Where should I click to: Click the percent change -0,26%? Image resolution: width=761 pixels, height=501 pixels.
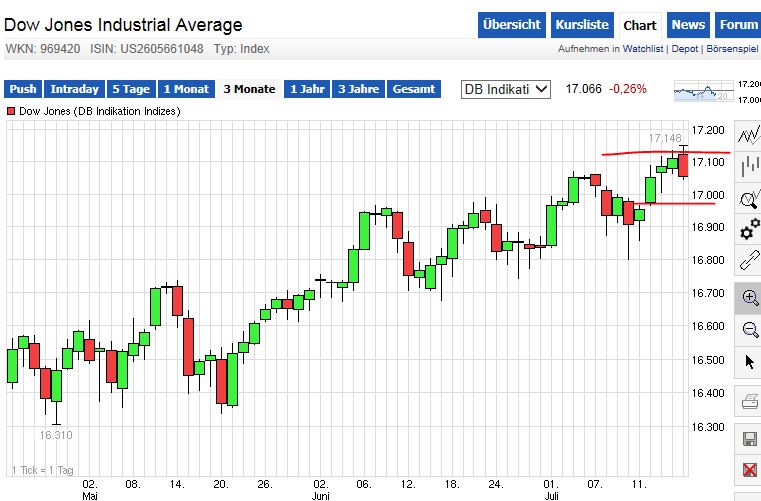coord(628,89)
